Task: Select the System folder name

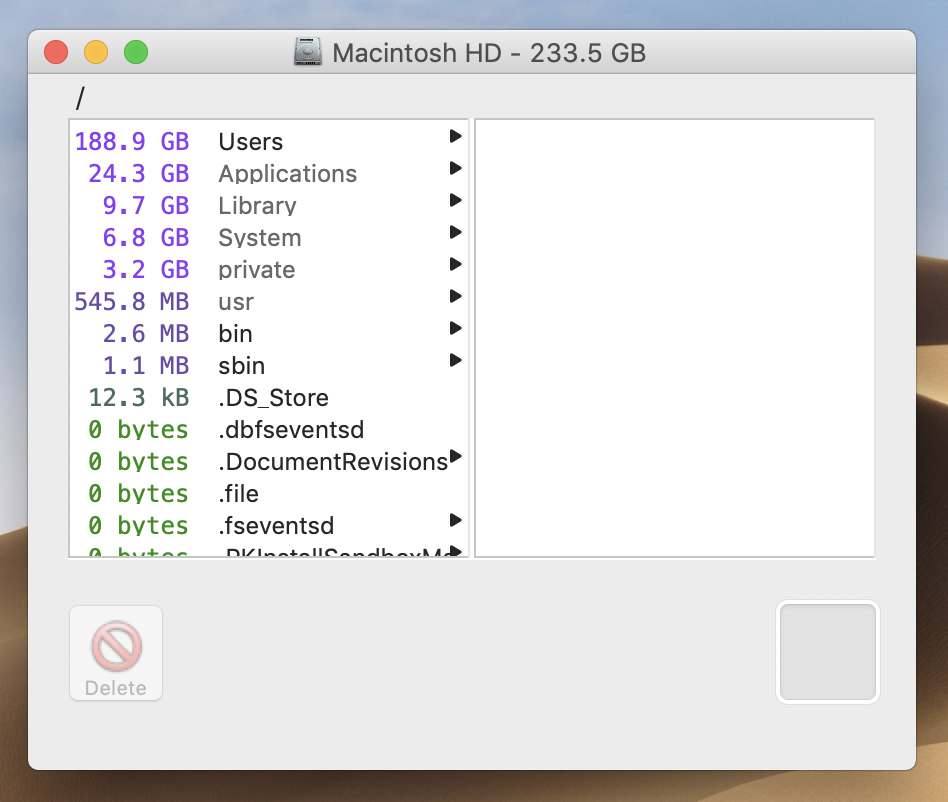Action: point(260,238)
